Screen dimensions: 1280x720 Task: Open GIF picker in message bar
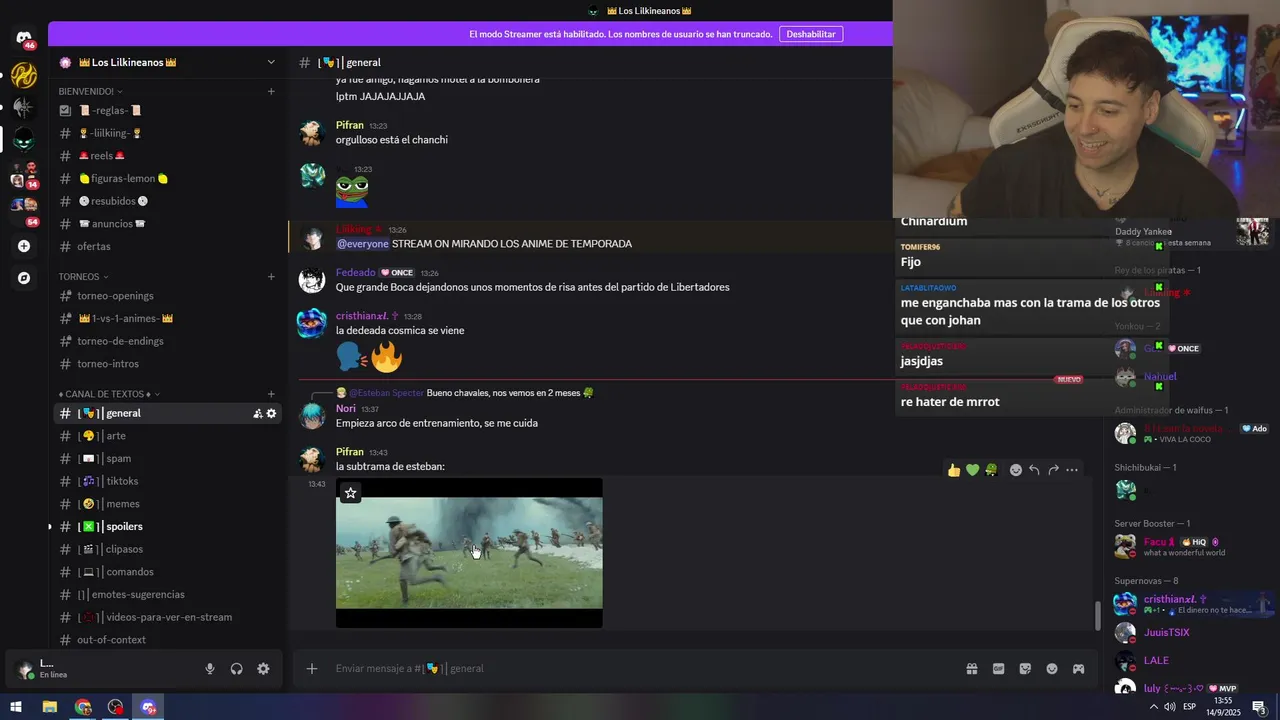pos(998,669)
